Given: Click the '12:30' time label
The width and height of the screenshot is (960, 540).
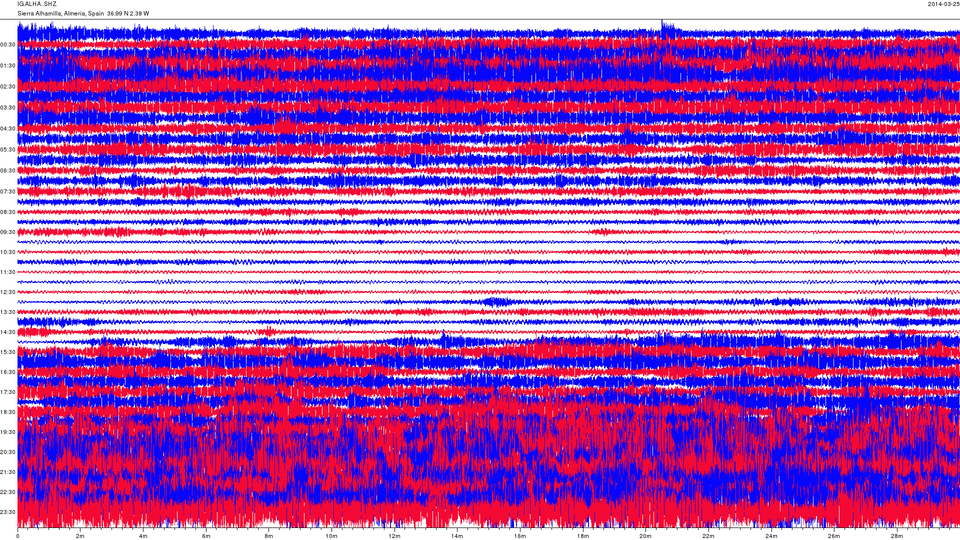Looking at the screenshot, I should pyautogui.click(x=8, y=292).
